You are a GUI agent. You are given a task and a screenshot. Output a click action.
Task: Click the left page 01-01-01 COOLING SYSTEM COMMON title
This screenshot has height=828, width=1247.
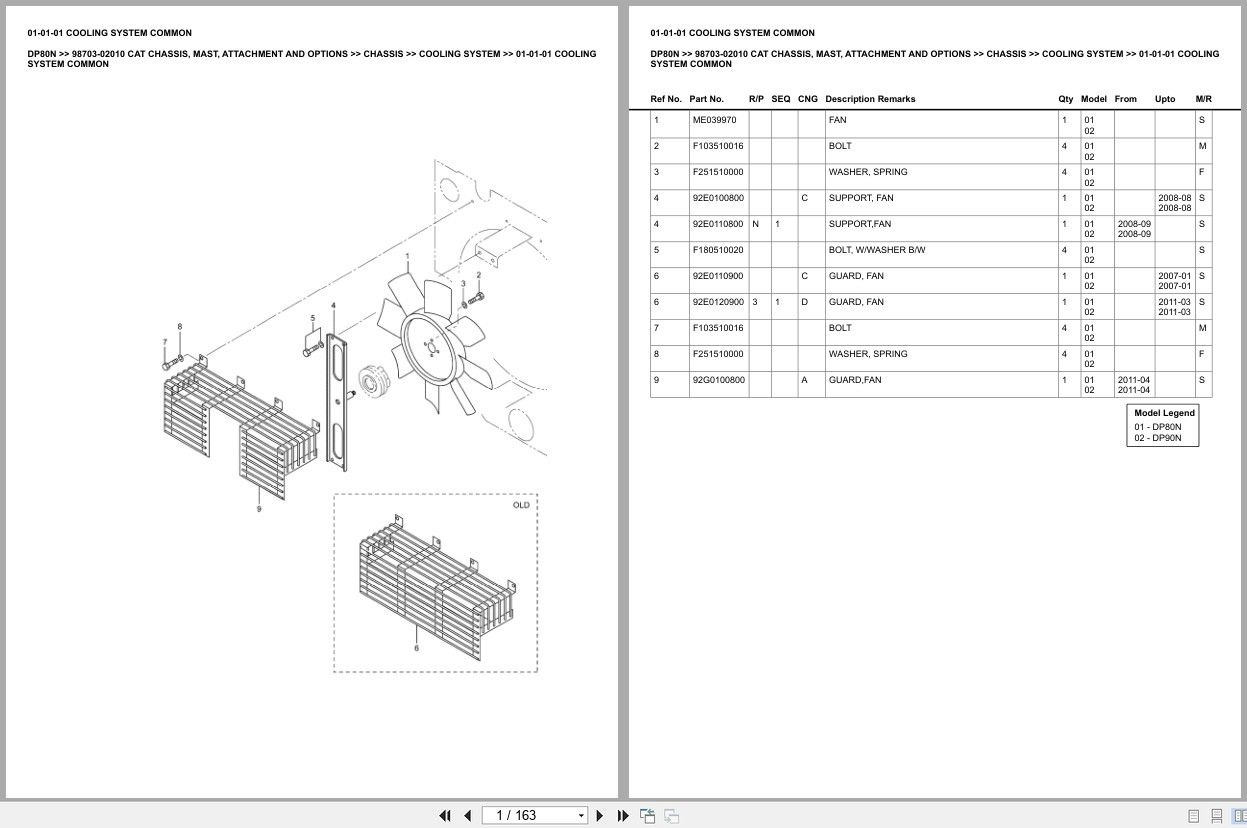[109, 33]
